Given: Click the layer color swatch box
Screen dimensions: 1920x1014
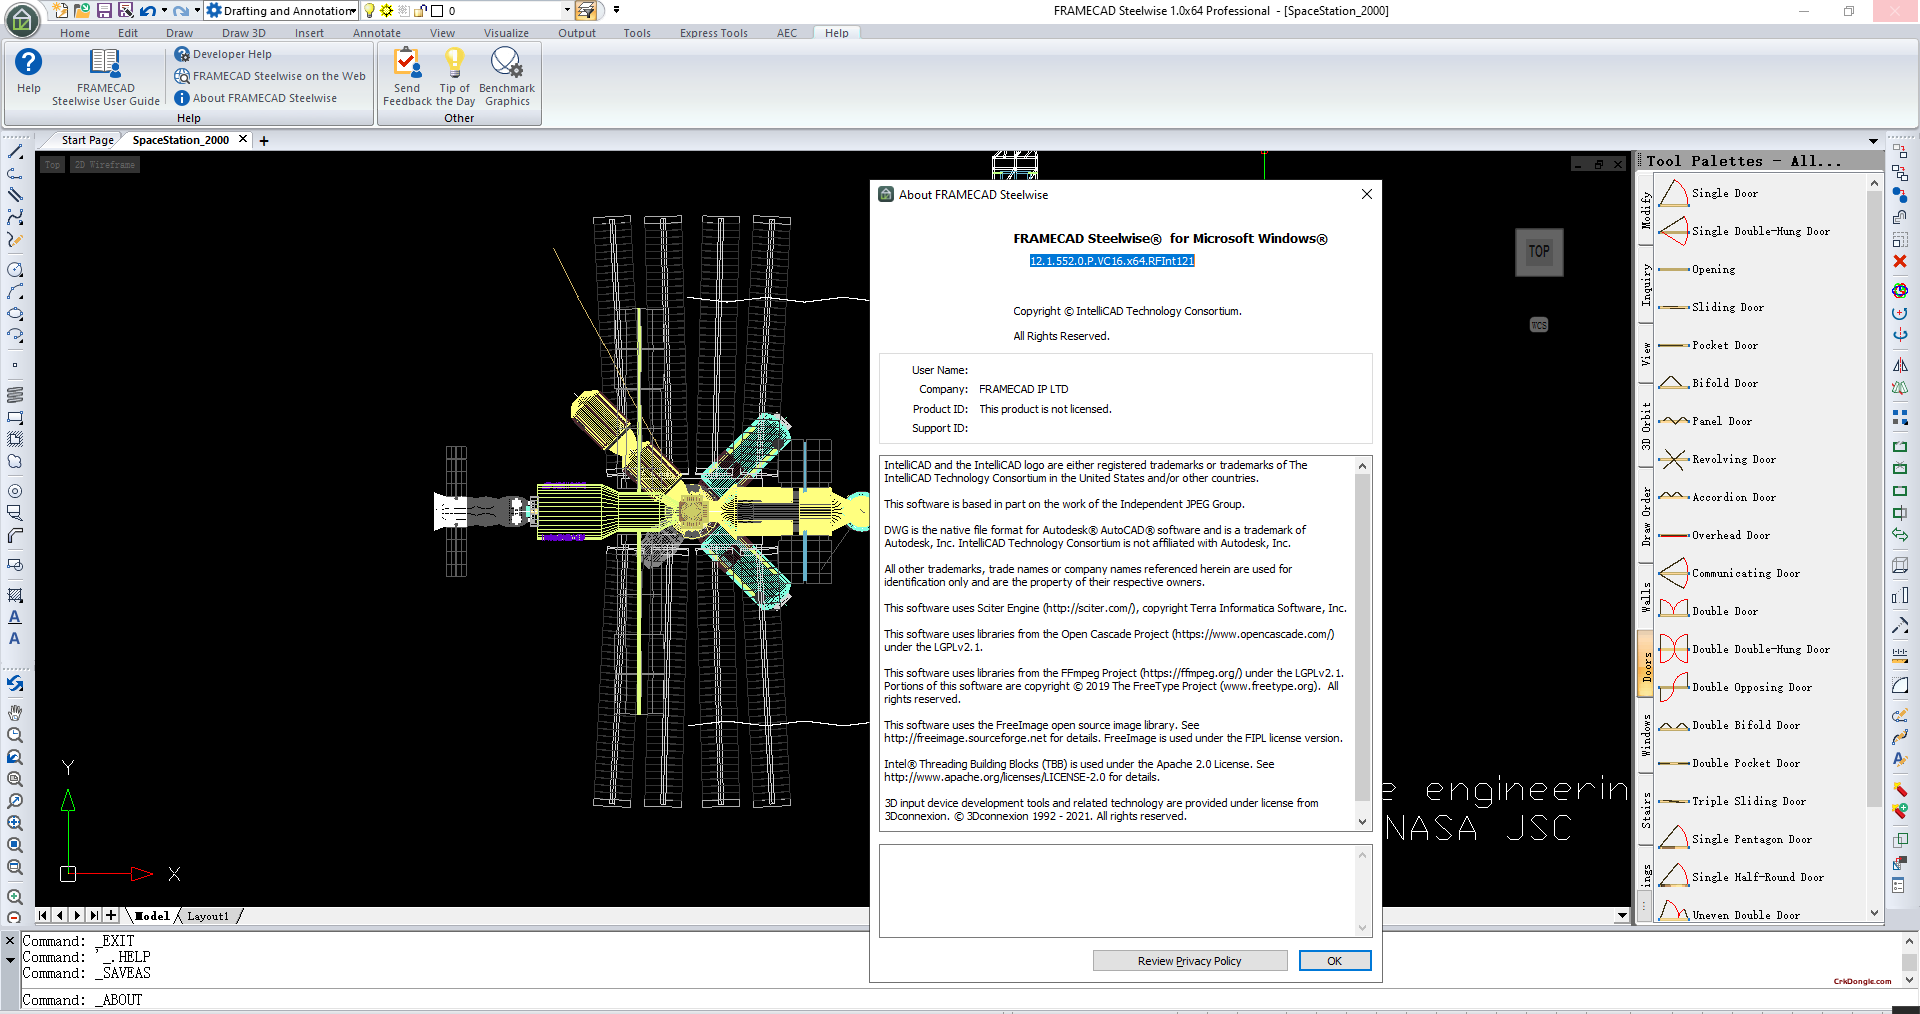Looking at the screenshot, I should coord(437,10).
